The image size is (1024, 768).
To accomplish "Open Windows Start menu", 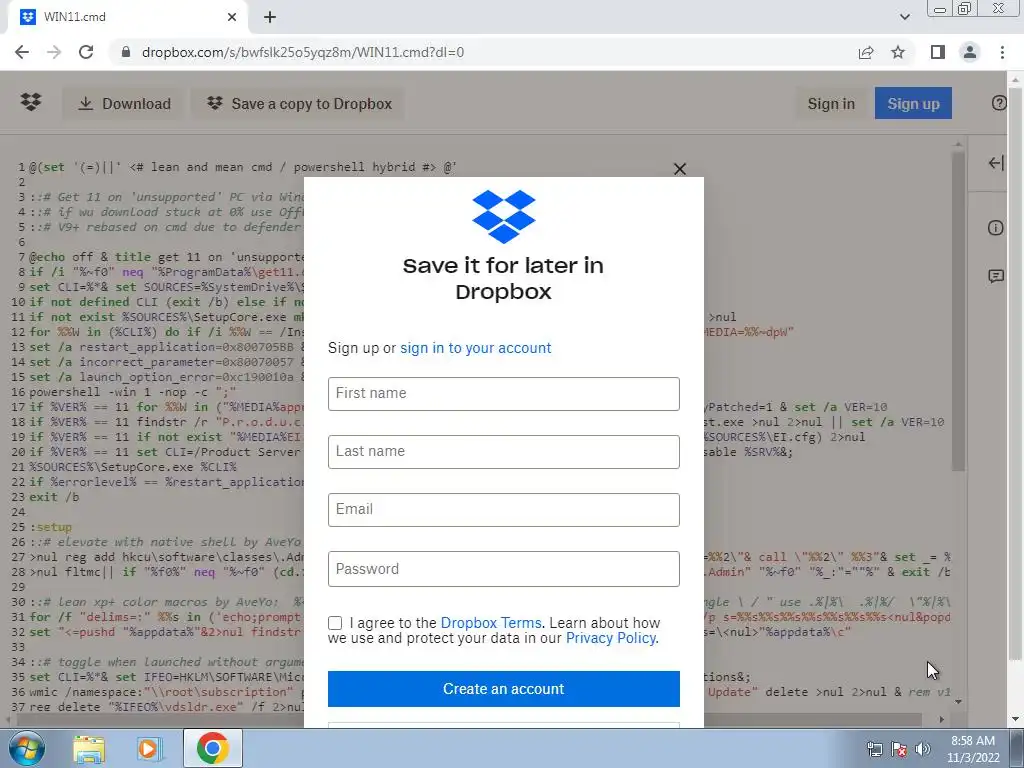I will [x=27, y=748].
